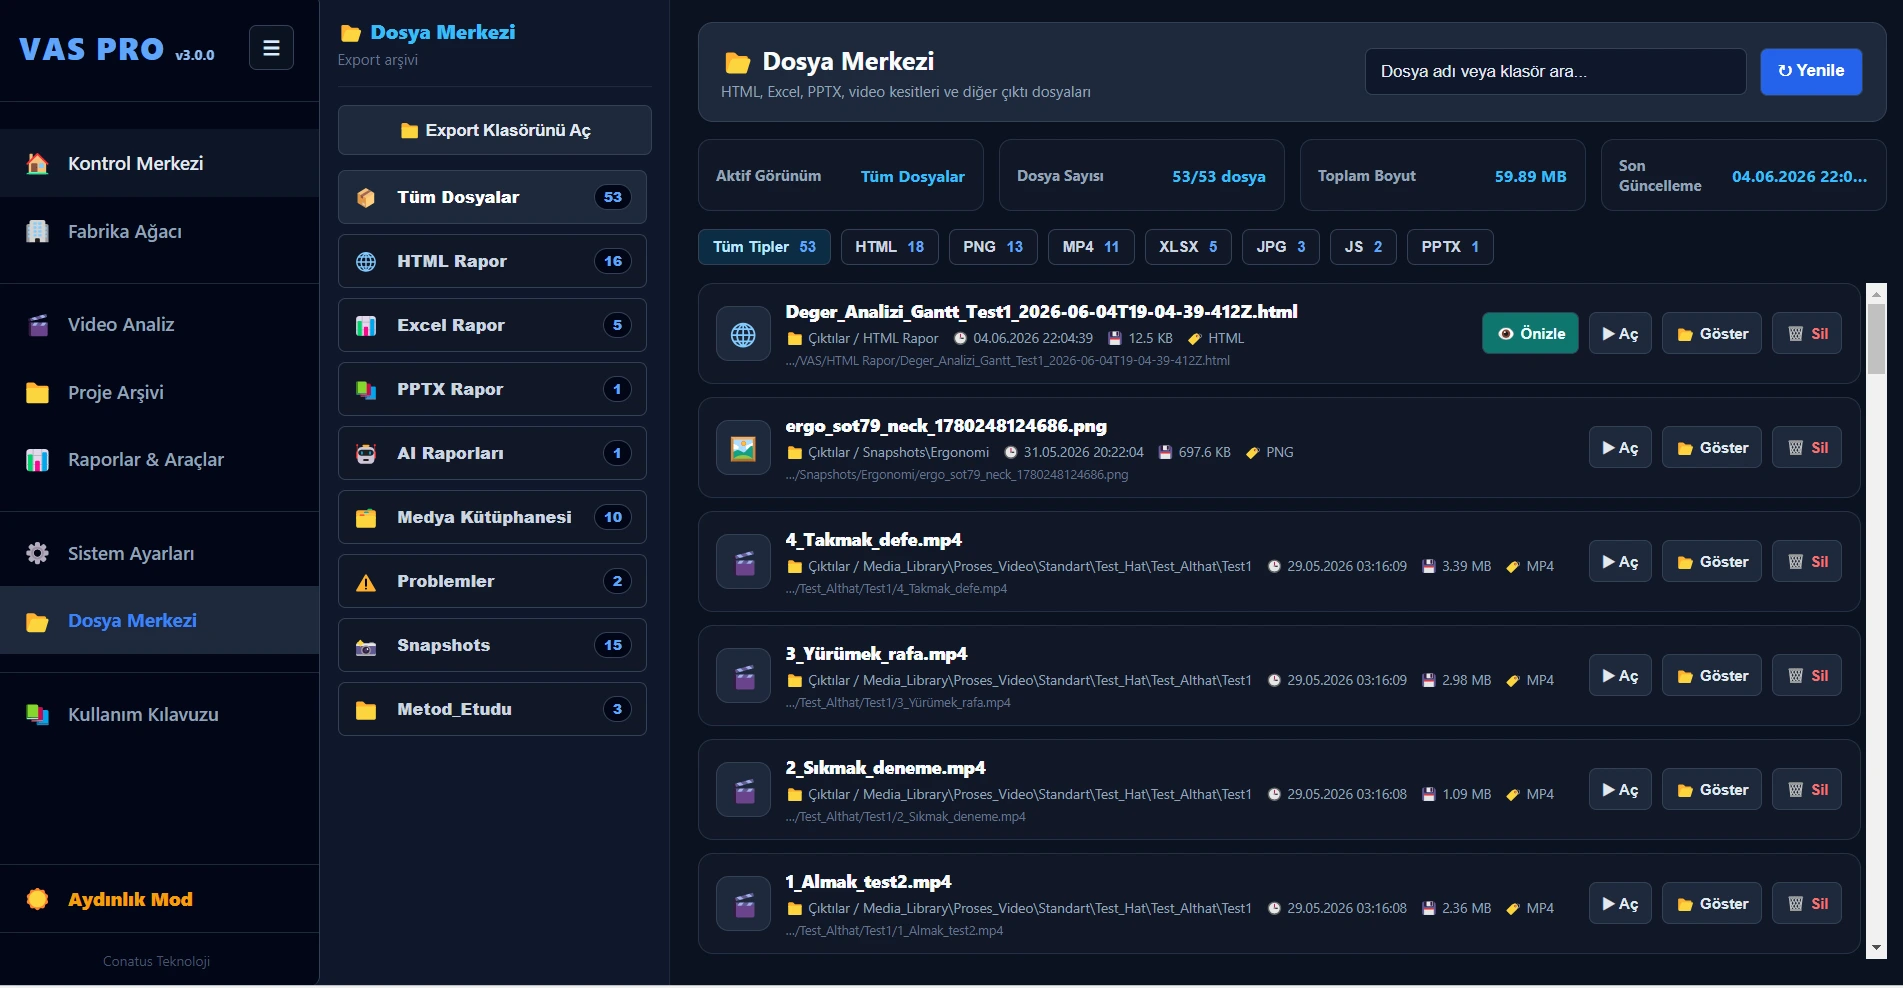Select Metod_Etudu folder category
Viewport: 1903px width, 988px height.
[x=492, y=709]
